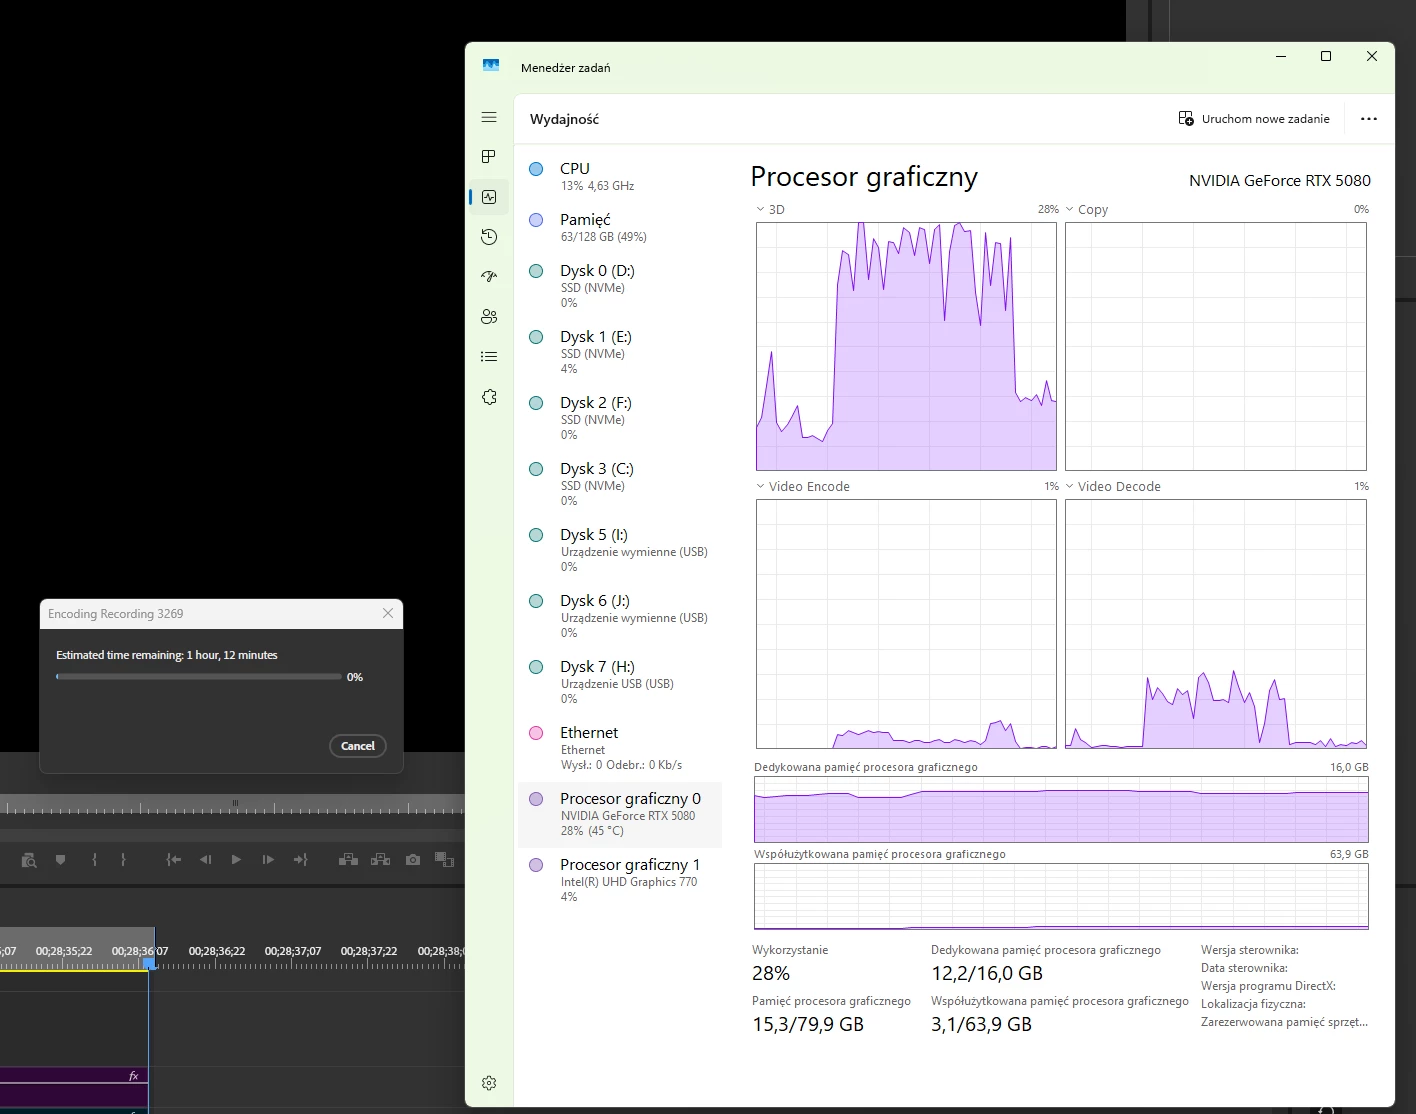This screenshot has width=1416, height=1114.
Task: Click the encoding progress bar
Action: pyautogui.click(x=199, y=677)
